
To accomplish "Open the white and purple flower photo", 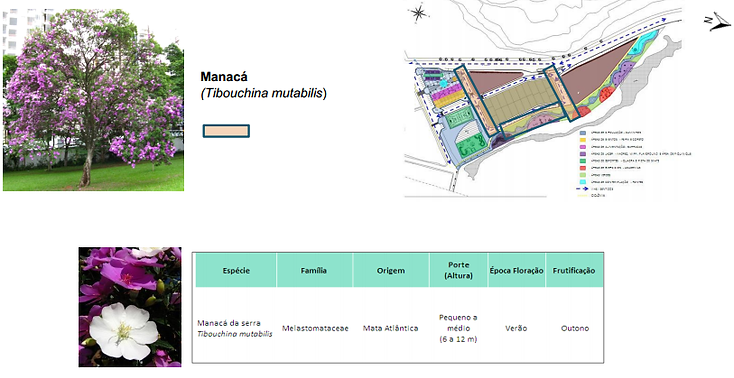I will pos(130,307).
